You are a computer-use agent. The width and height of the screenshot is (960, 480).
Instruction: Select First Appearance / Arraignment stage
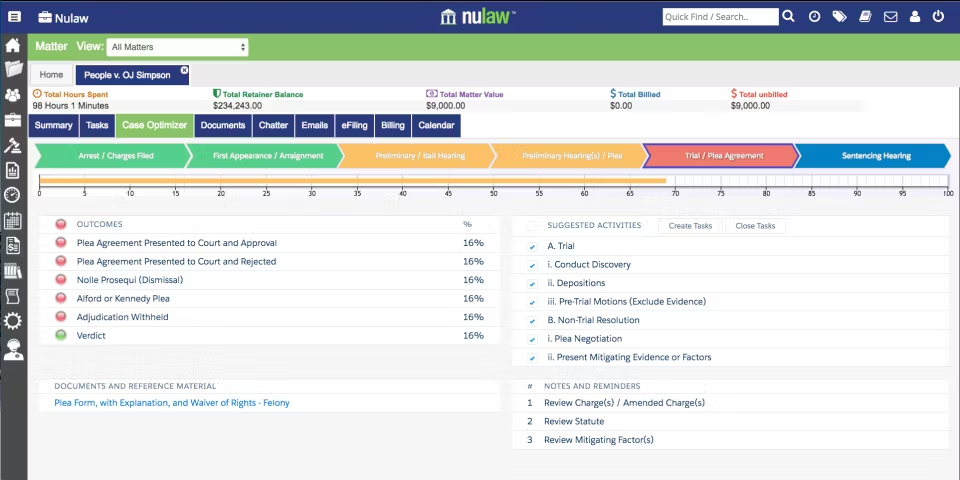coord(265,156)
